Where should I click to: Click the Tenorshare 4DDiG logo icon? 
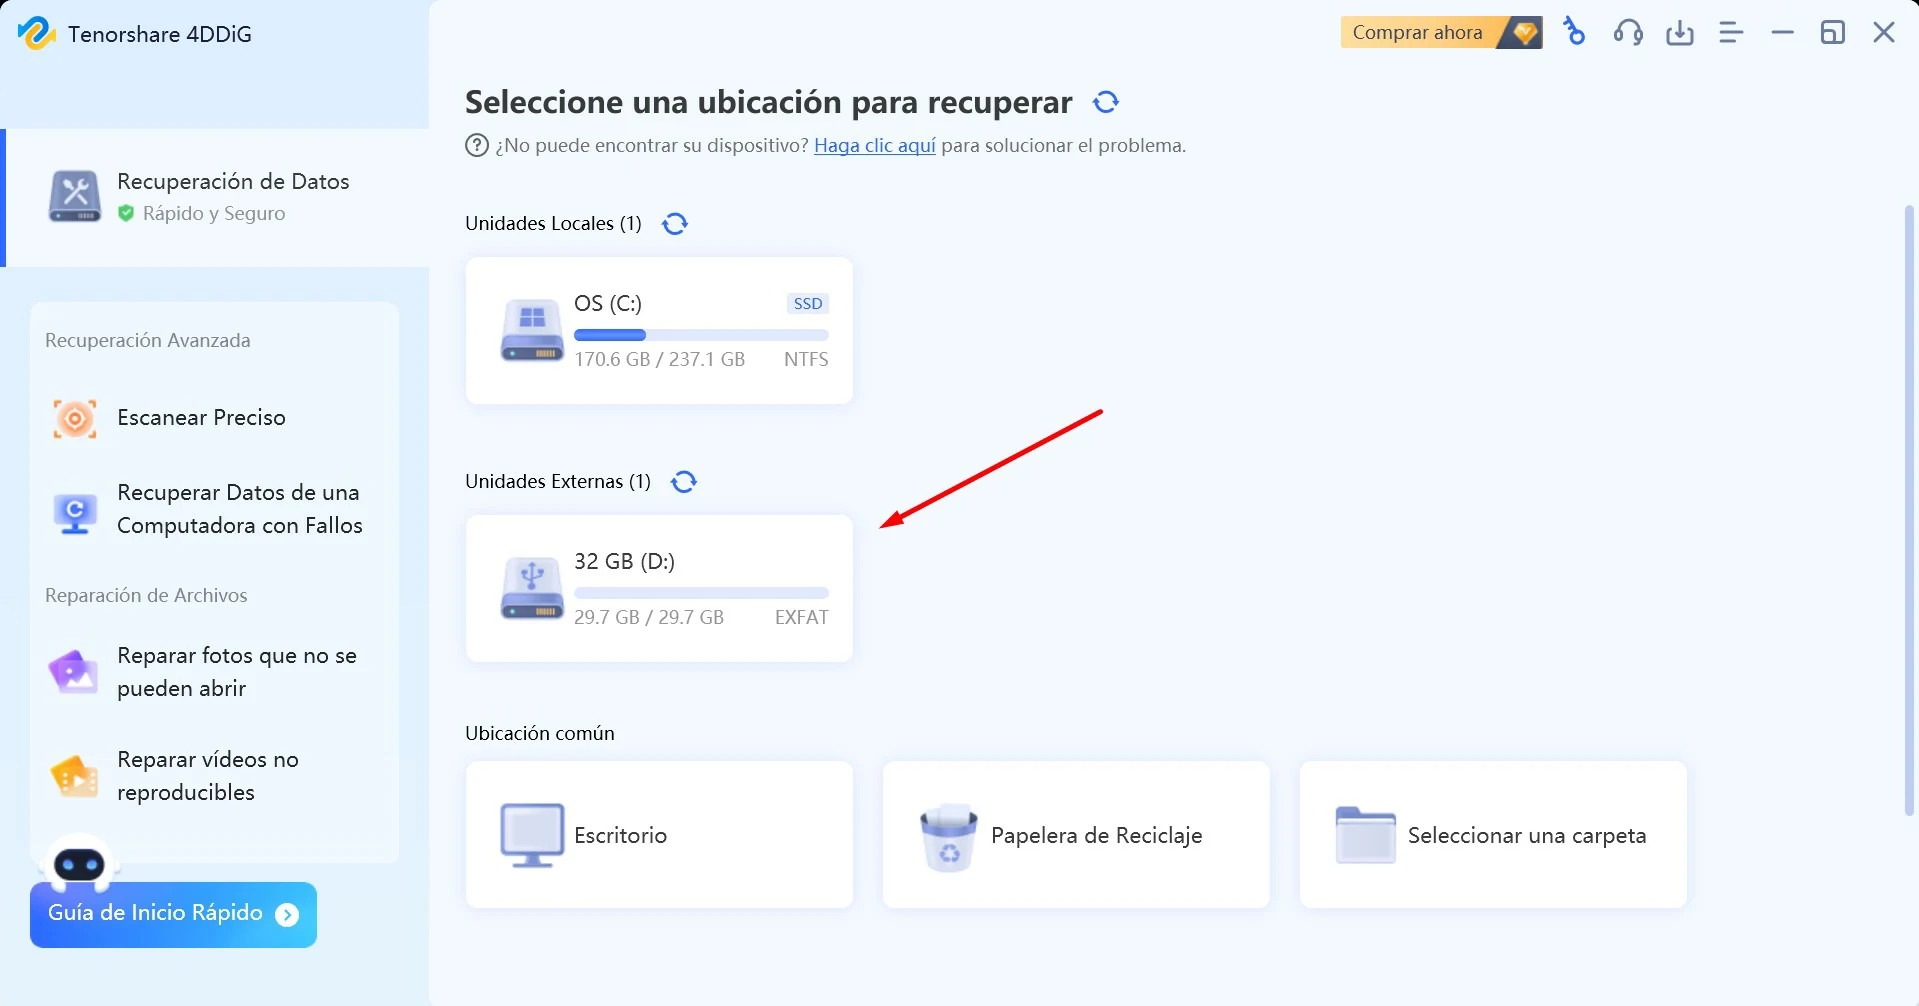[x=36, y=33]
